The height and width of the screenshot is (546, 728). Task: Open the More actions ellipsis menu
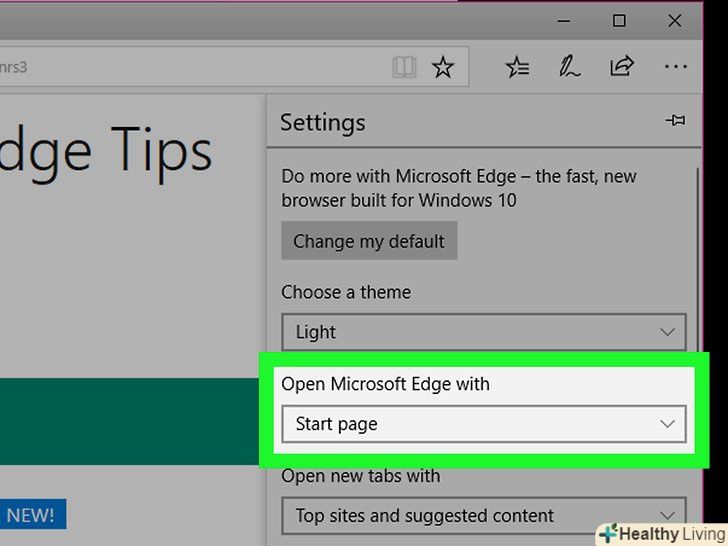pos(676,68)
